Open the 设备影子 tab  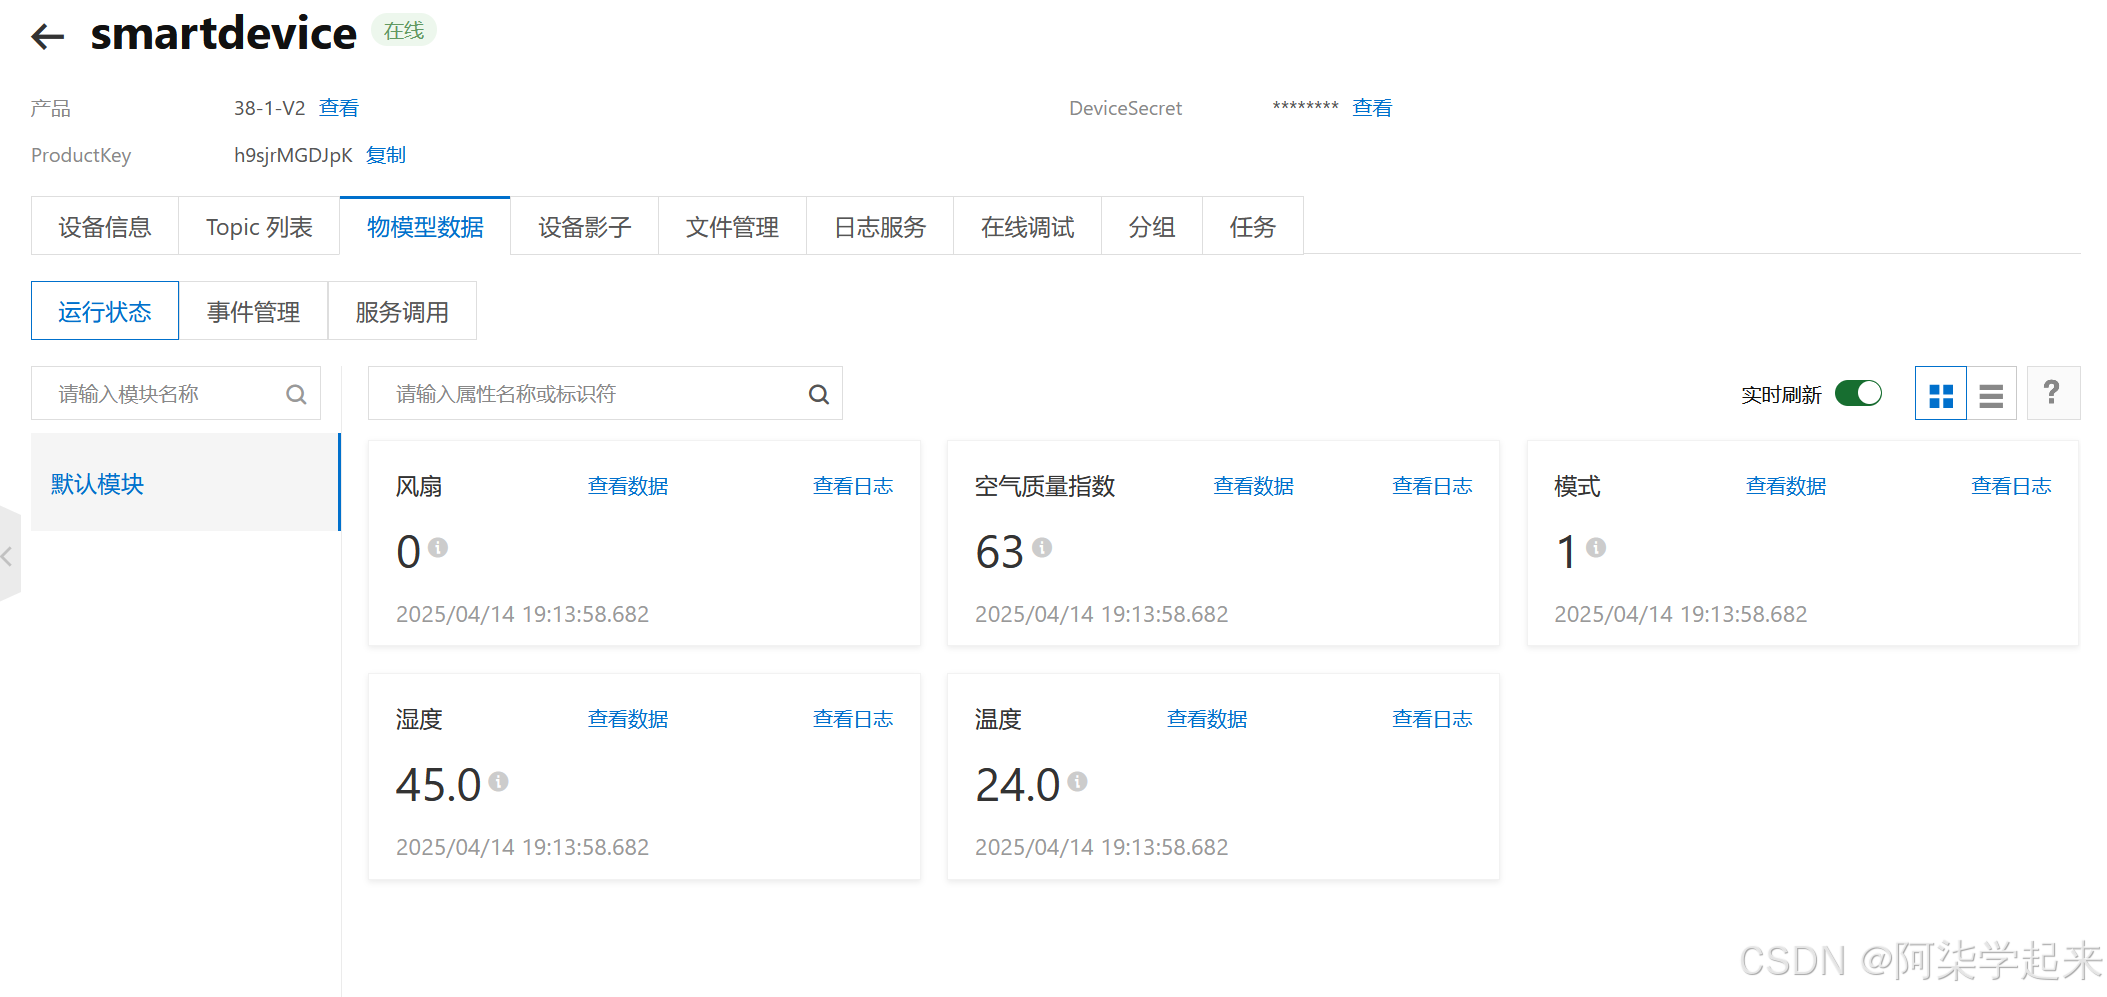click(x=584, y=227)
